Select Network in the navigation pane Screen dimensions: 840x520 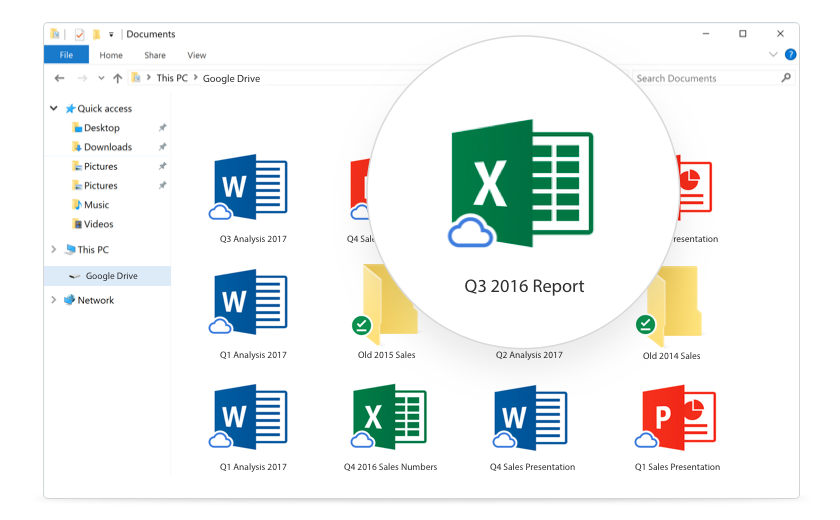[x=95, y=300]
